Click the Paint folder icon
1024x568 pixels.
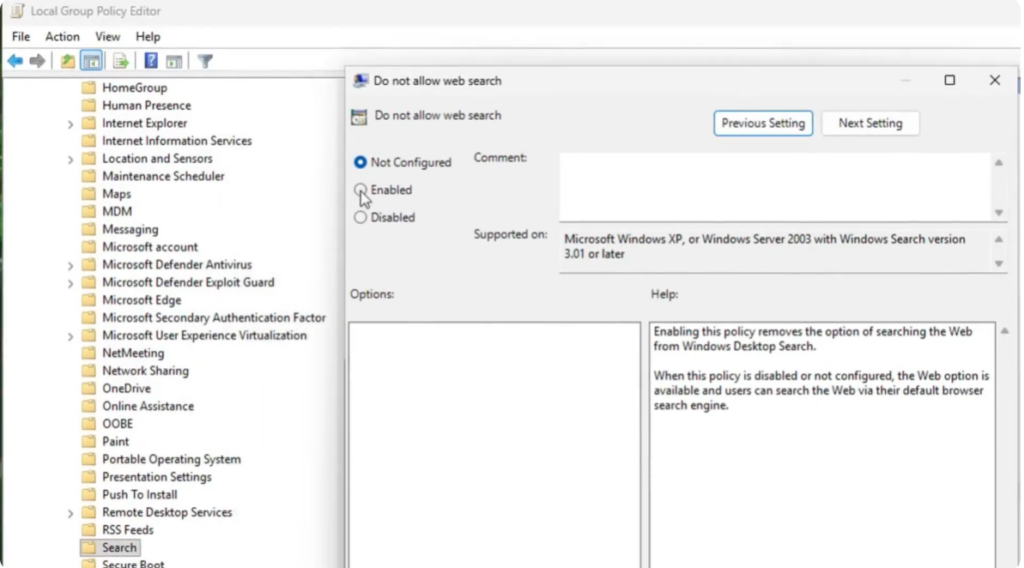tap(89, 441)
